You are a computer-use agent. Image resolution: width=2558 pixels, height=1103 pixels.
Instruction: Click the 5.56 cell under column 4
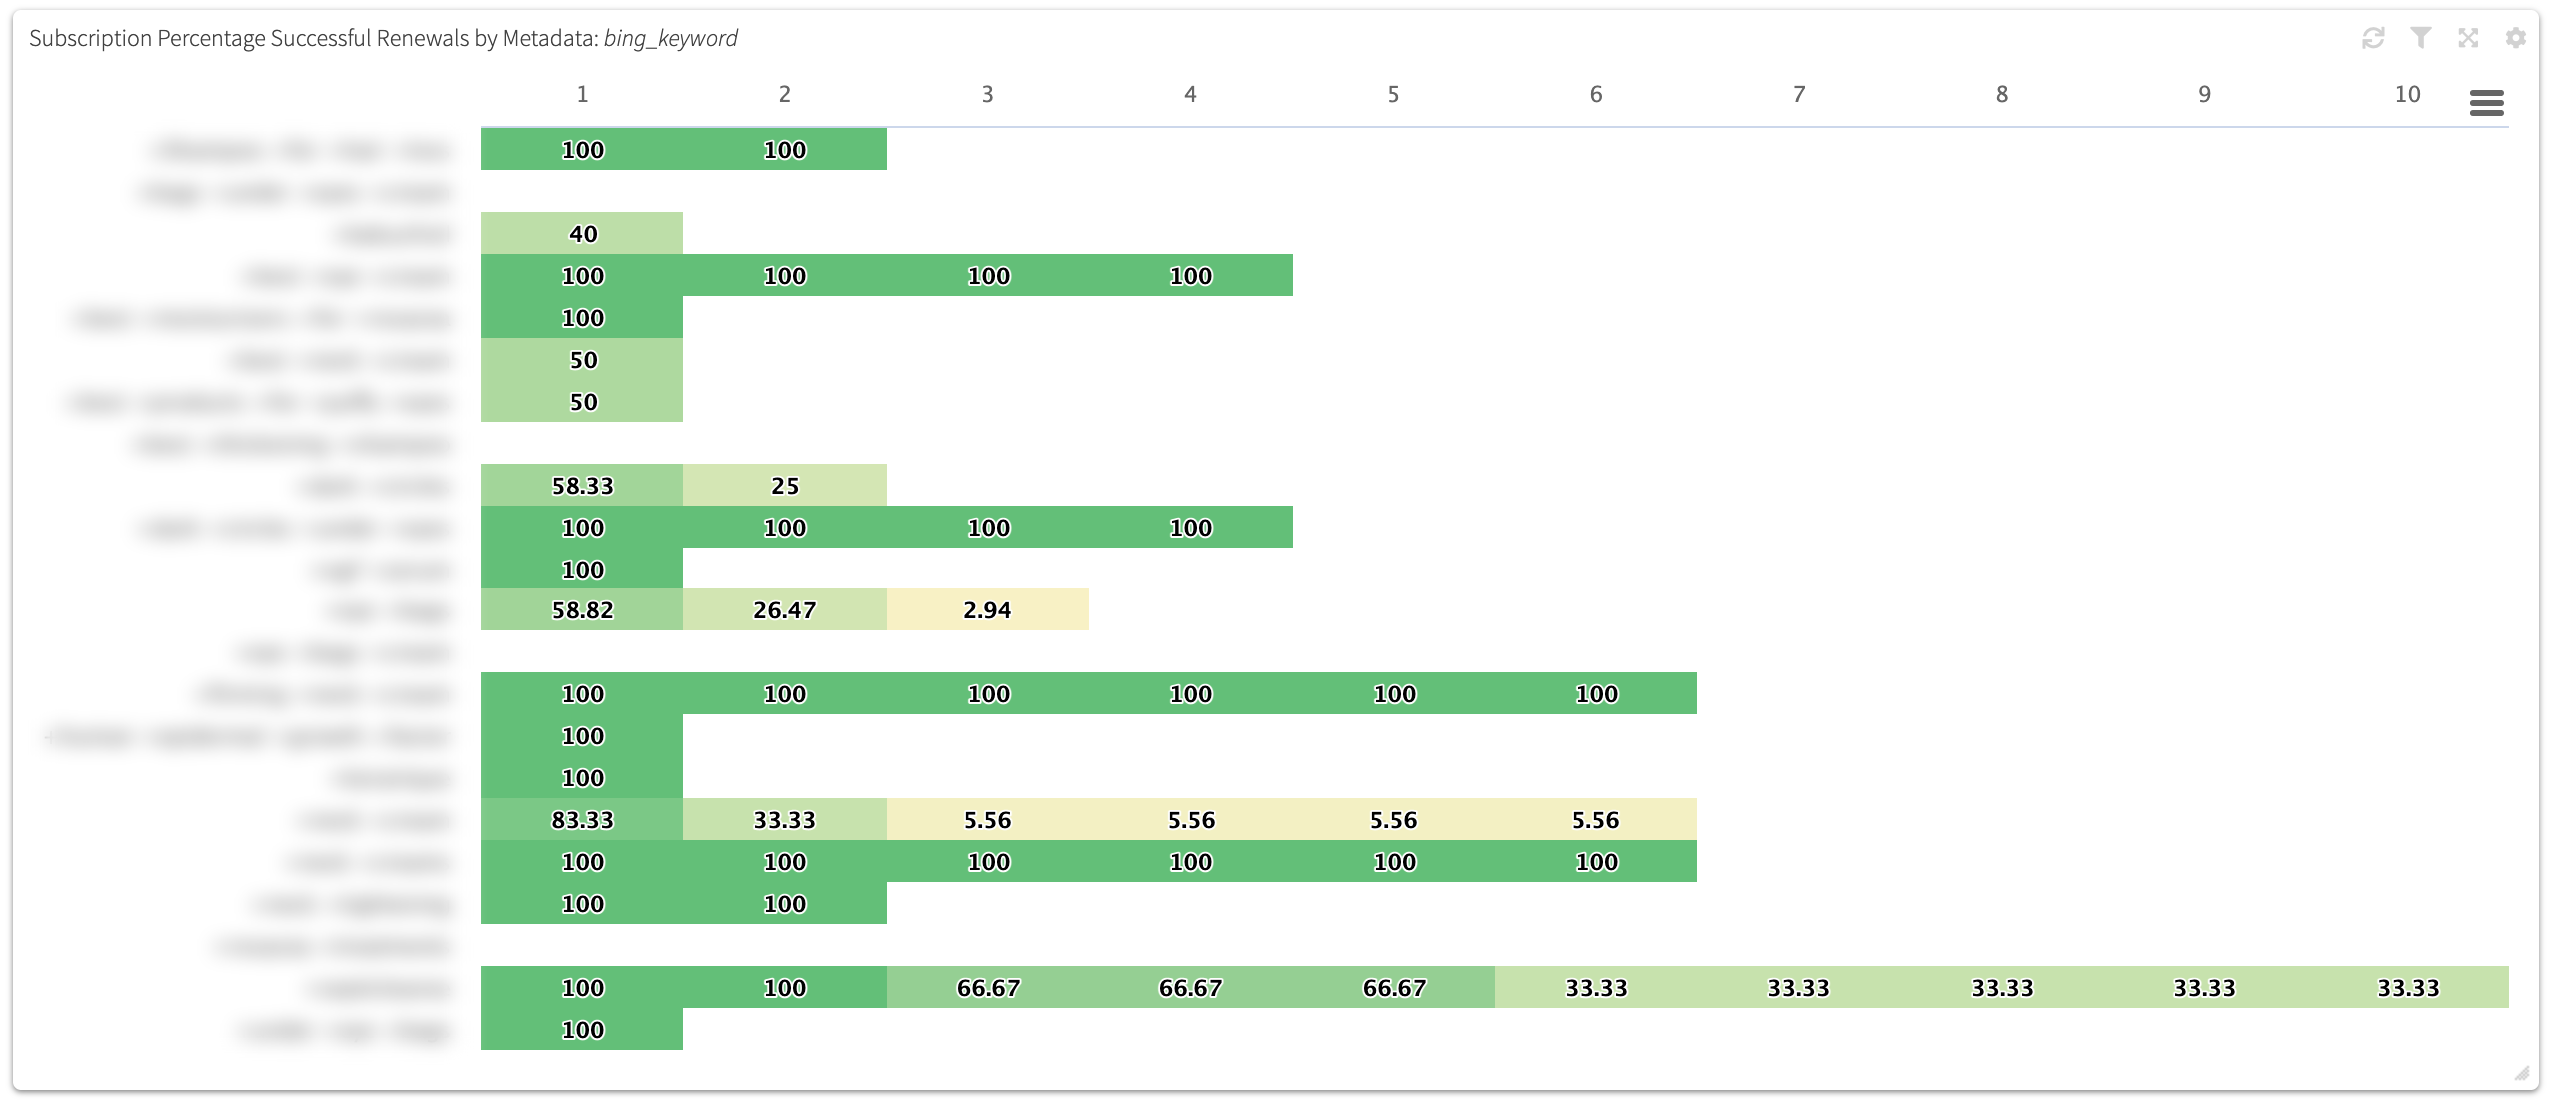click(x=1191, y=819)
